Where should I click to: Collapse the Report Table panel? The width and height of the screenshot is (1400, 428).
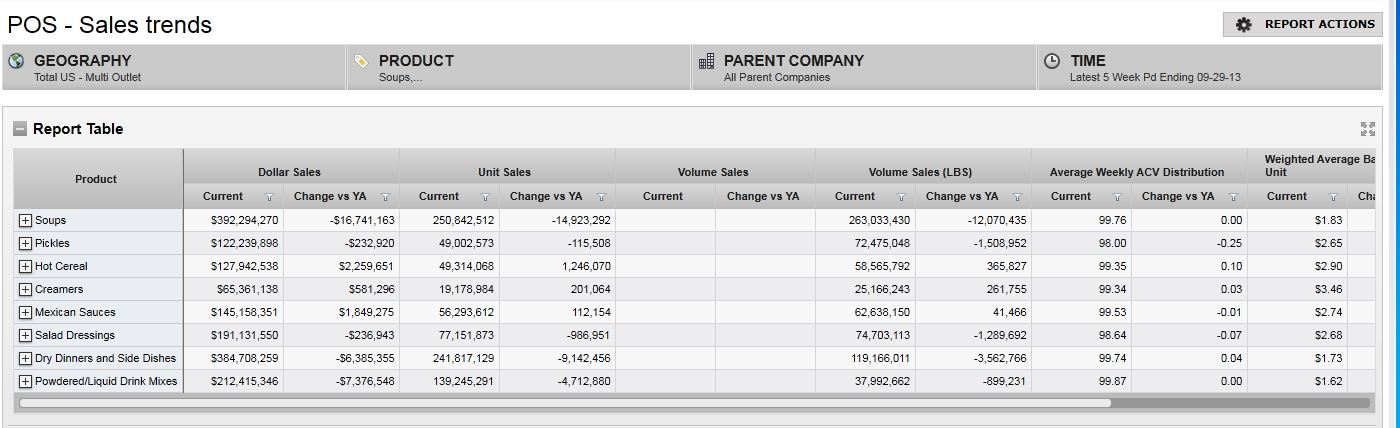(20, 129)
